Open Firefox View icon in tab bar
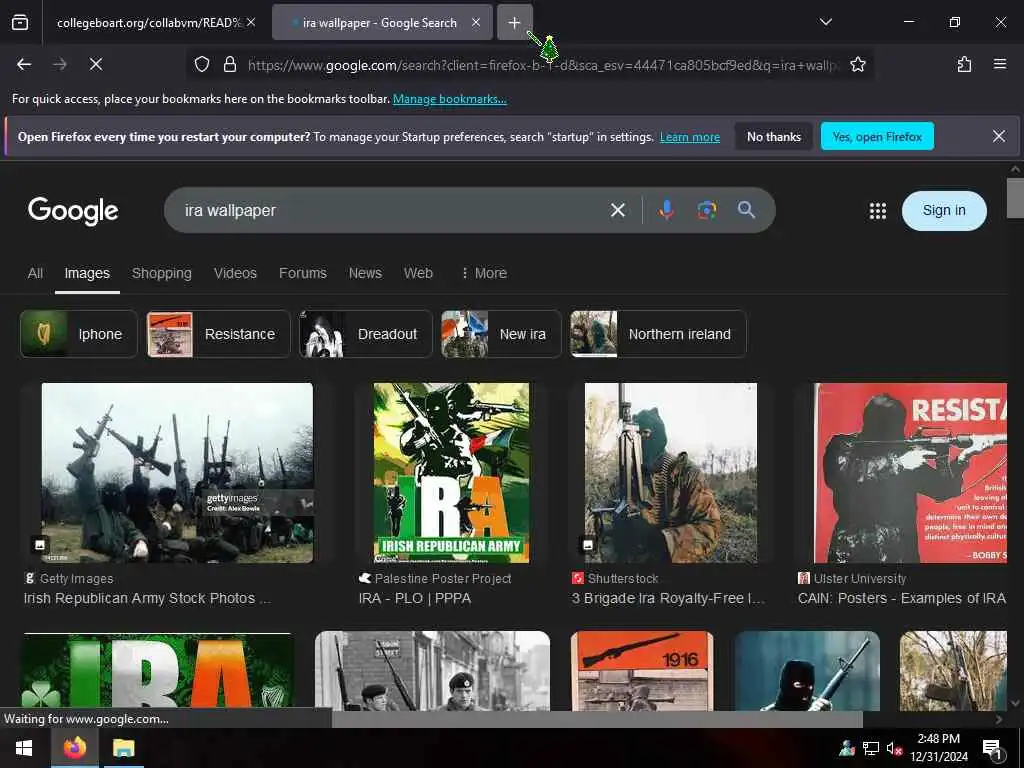 coord(20,22)
